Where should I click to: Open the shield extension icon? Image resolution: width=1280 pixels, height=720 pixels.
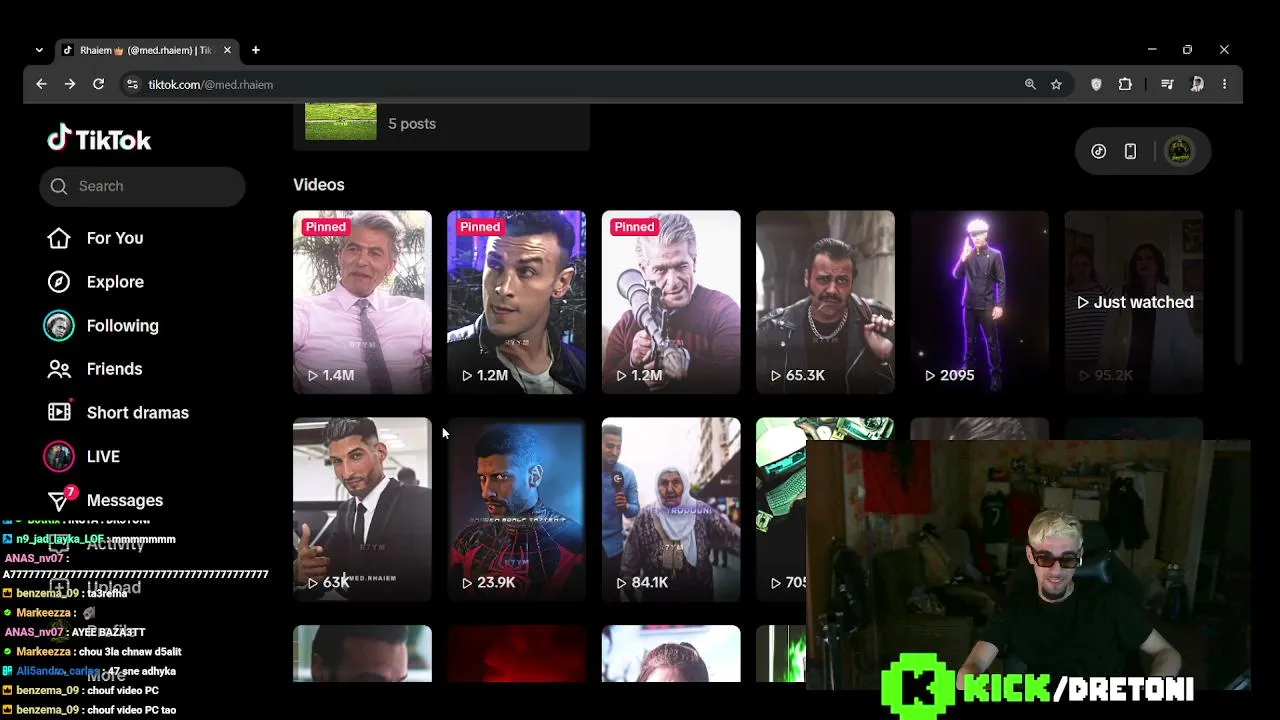(1096, 85)
